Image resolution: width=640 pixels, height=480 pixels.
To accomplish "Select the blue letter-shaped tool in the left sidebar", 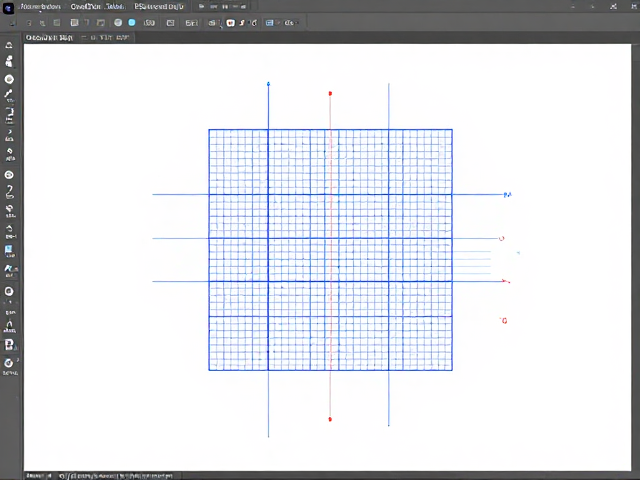I will (10, 270).
